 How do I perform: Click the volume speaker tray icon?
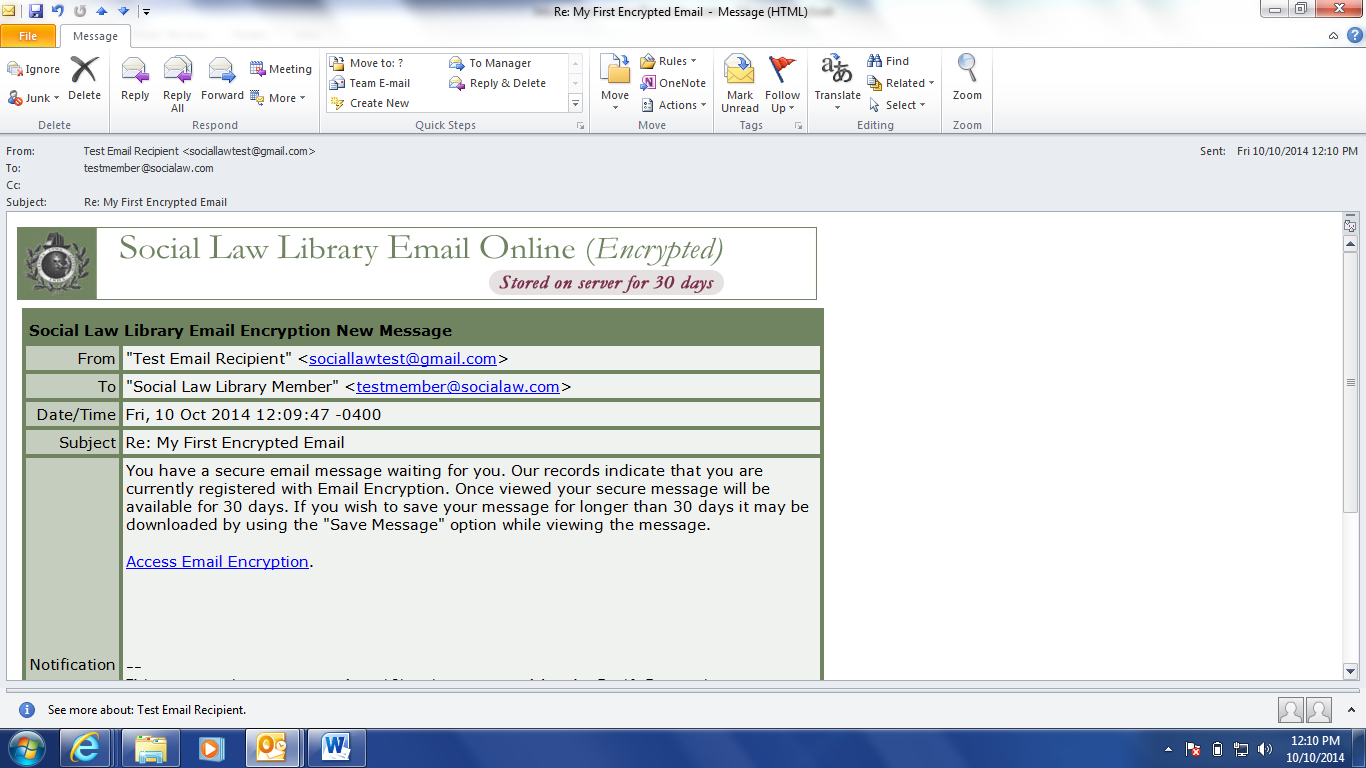pos(1266,748)
